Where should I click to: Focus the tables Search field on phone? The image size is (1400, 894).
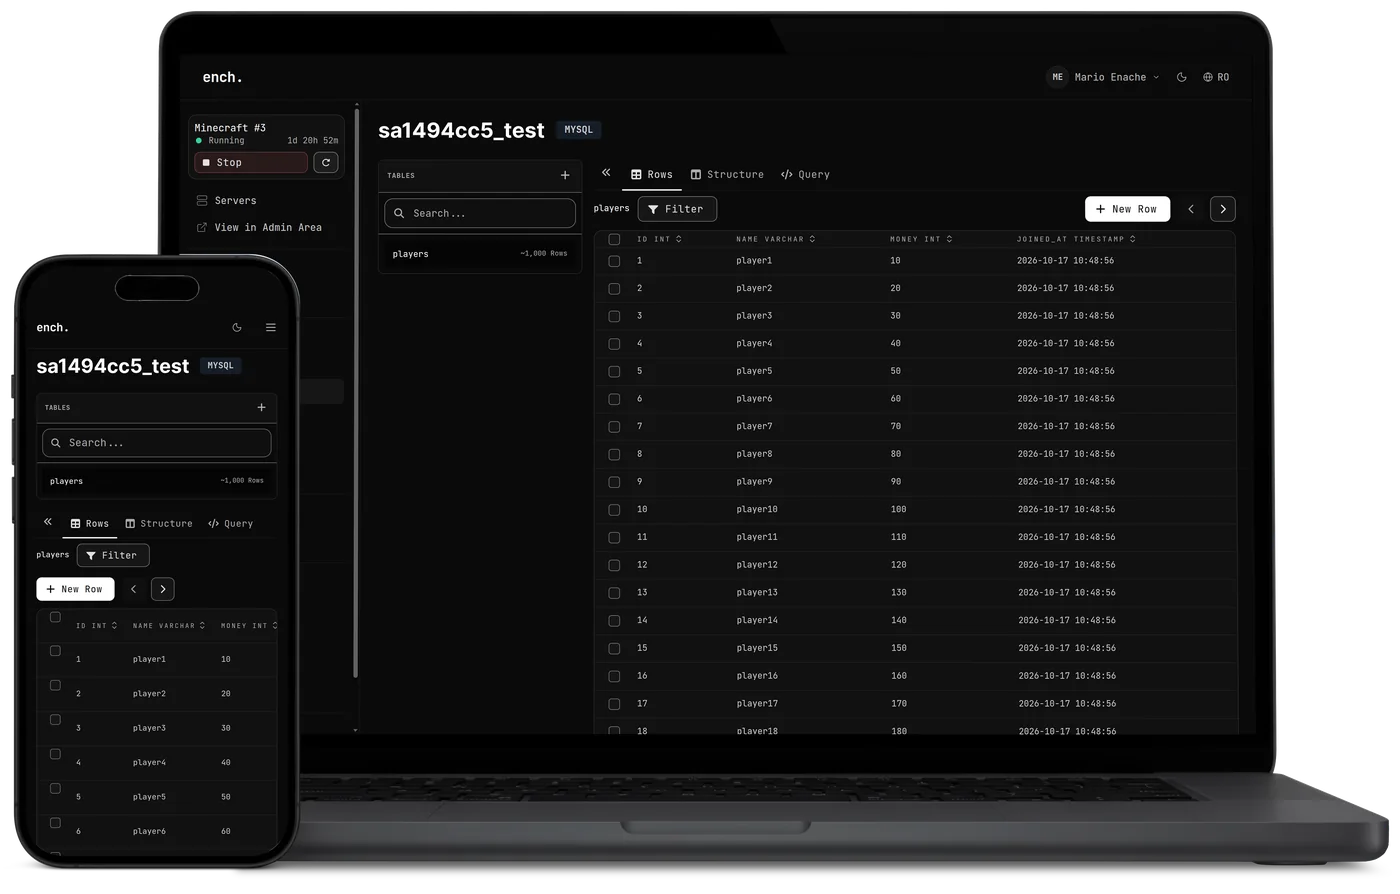coord(157,443)
